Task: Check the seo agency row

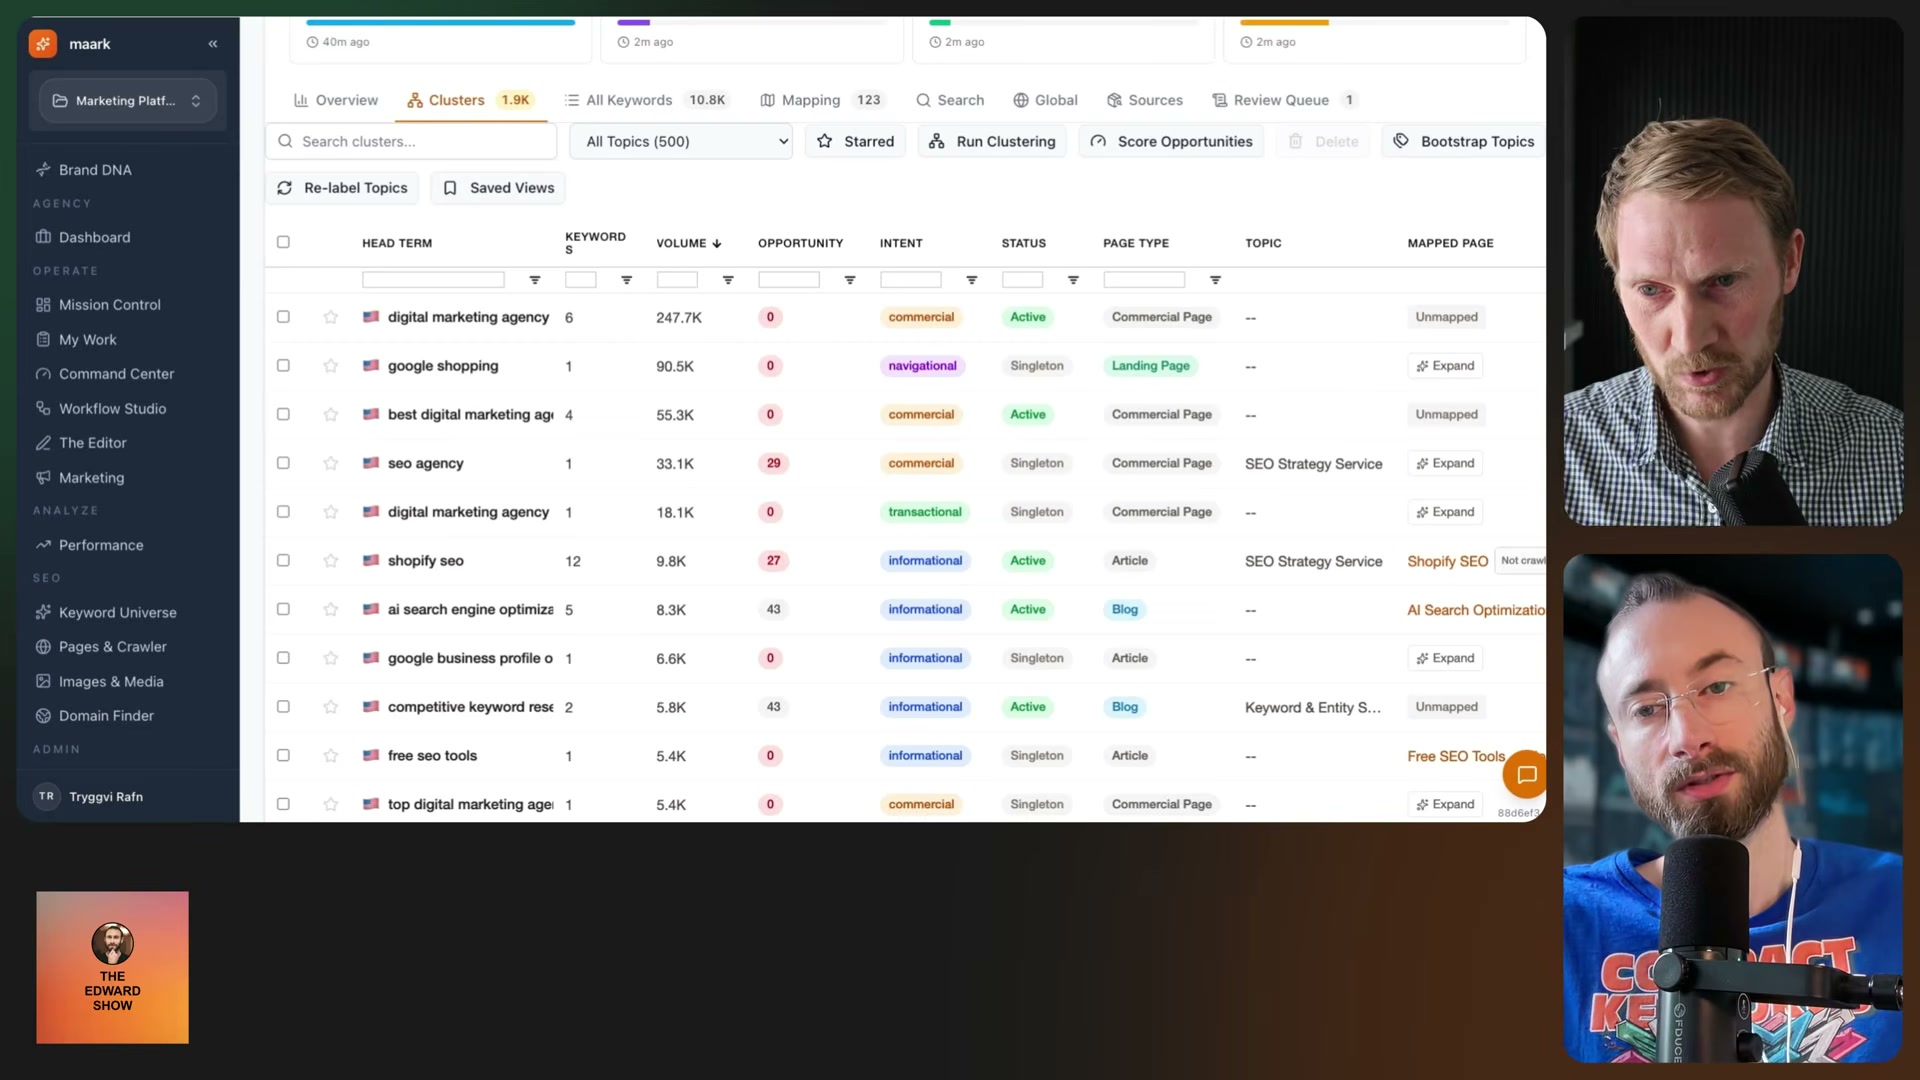Action: pos(283,463)
